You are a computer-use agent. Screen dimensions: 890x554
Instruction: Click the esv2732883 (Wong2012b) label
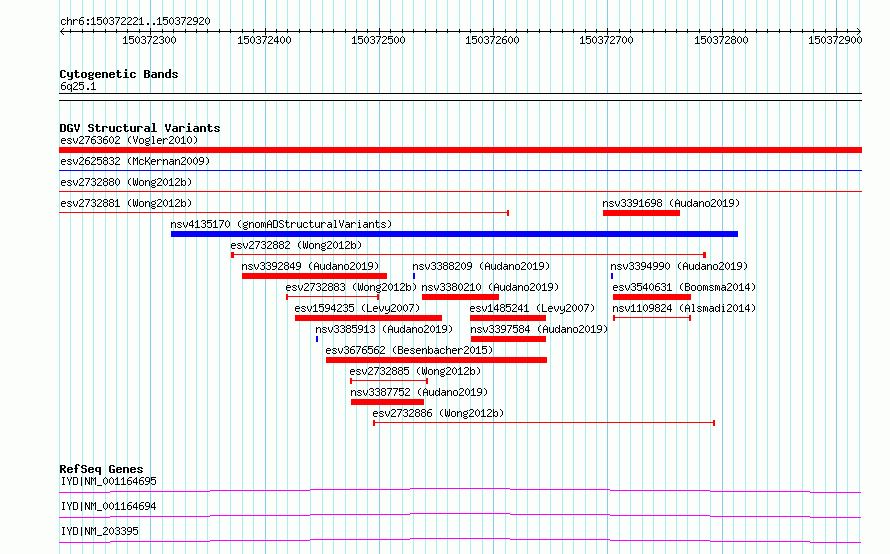[351, 287]
